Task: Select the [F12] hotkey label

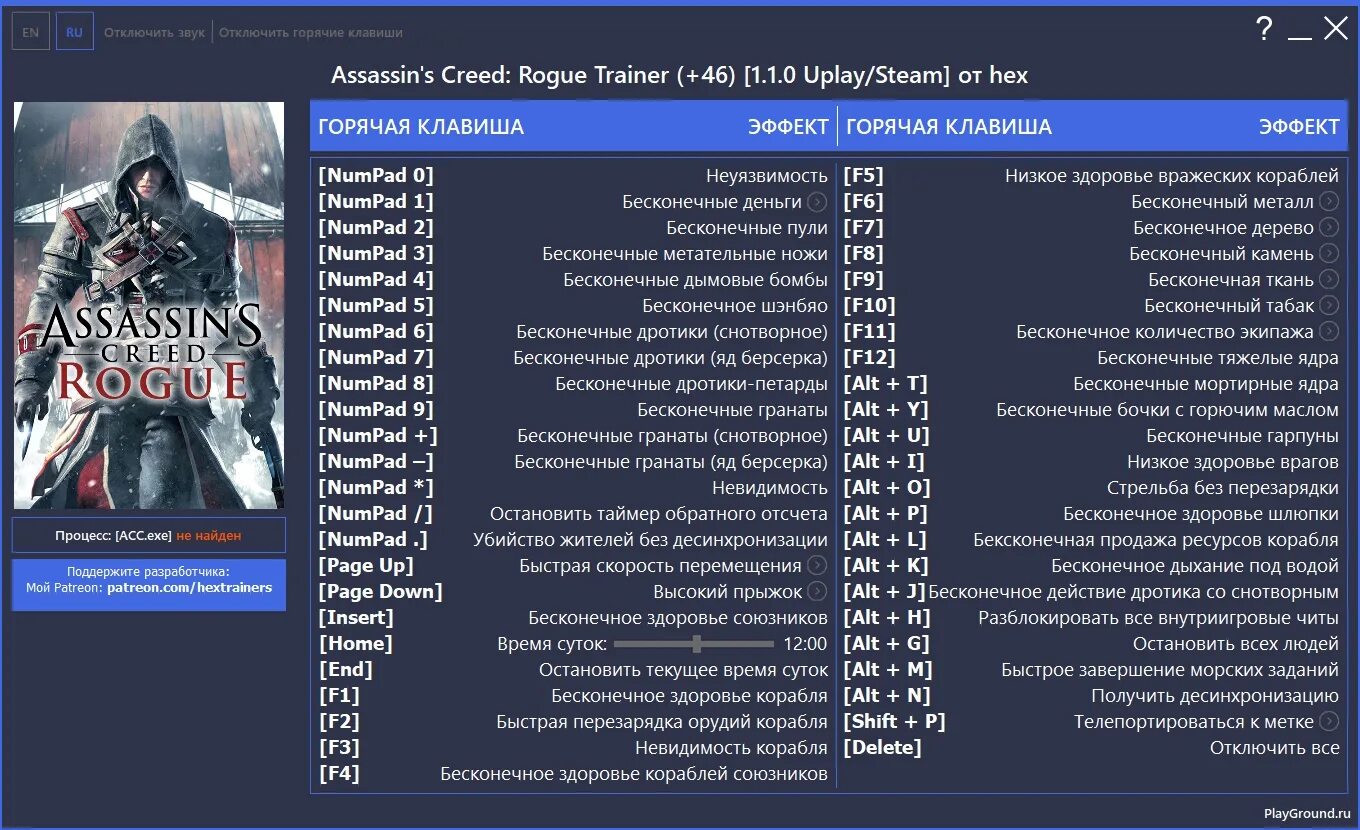Action: [x=869, y=358]
